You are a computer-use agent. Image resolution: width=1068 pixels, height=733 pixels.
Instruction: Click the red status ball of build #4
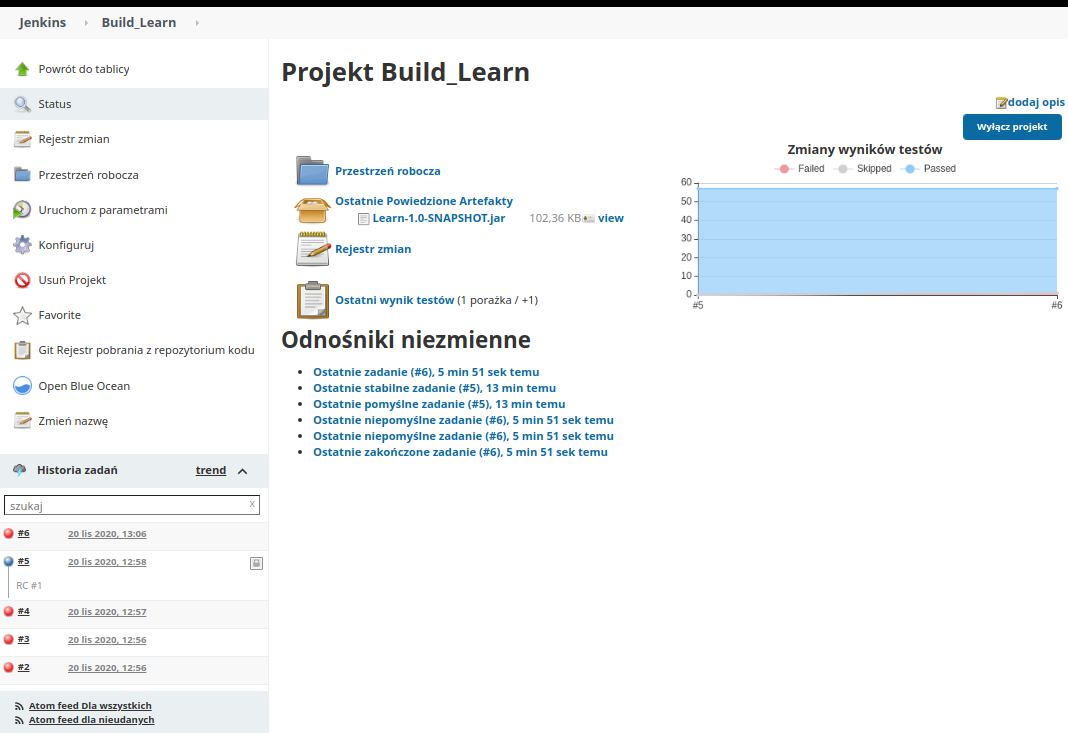9,611
